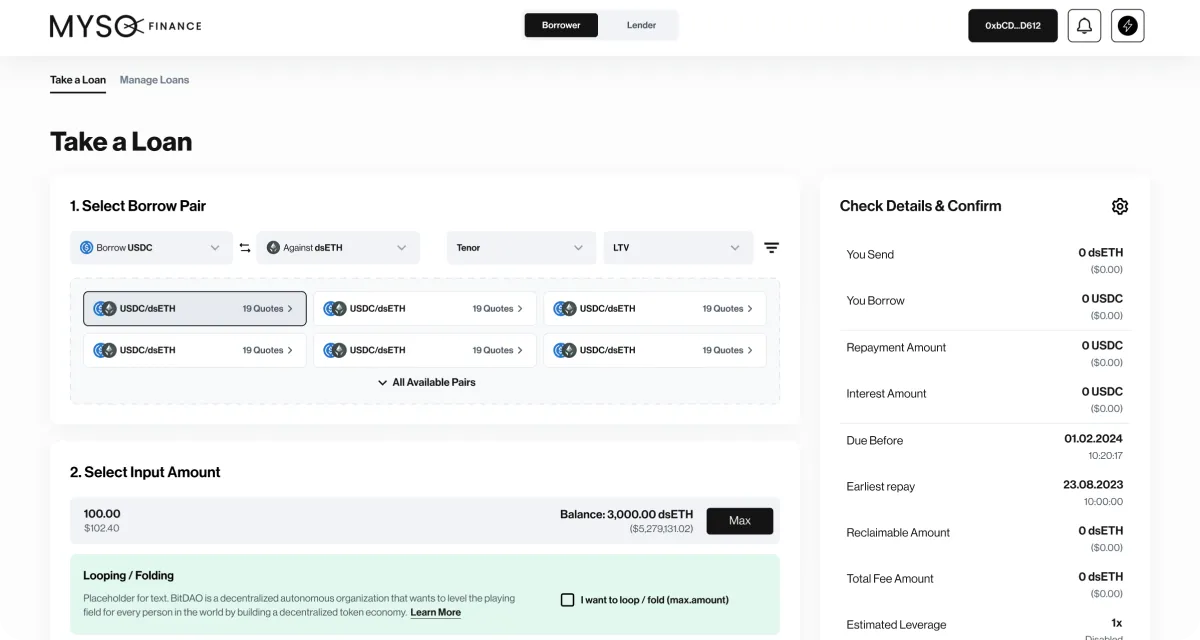Go to the Manage Loans tab
Viewport: 1200px width, 640px height.
click(x=154, y=80)
